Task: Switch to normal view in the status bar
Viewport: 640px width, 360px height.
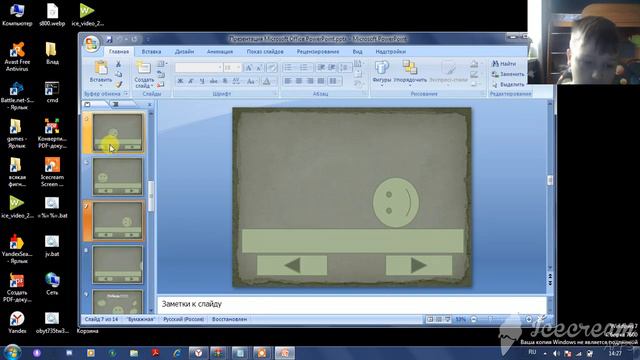Action: [x=430, y=319]
